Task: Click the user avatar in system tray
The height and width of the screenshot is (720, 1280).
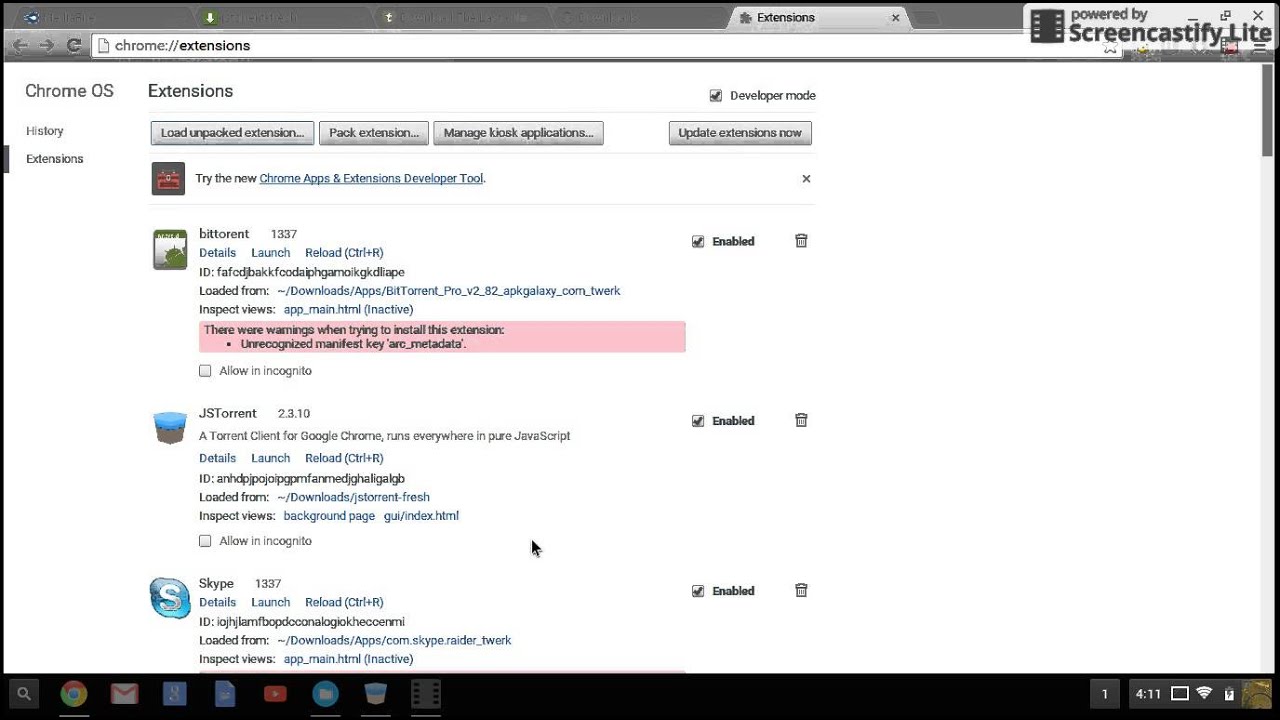Action: click(x=1256, y=694)
